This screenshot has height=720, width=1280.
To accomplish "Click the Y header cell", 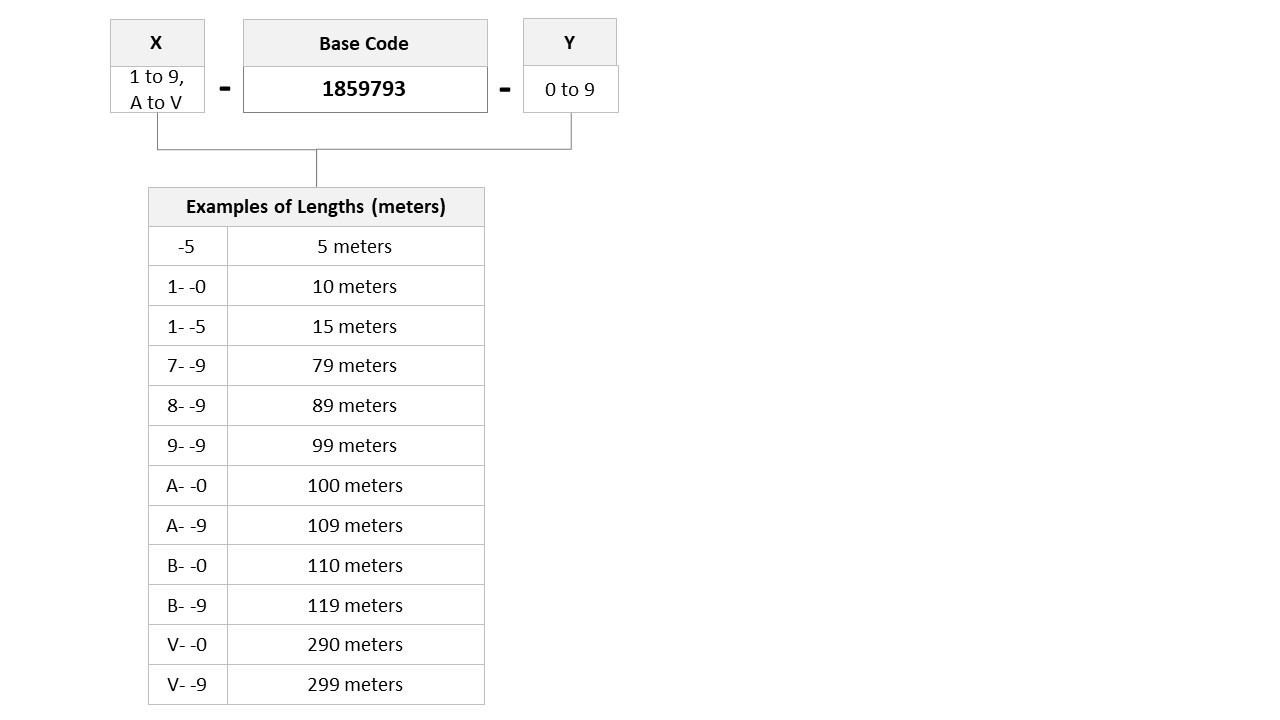I will [x=570, y=42].
